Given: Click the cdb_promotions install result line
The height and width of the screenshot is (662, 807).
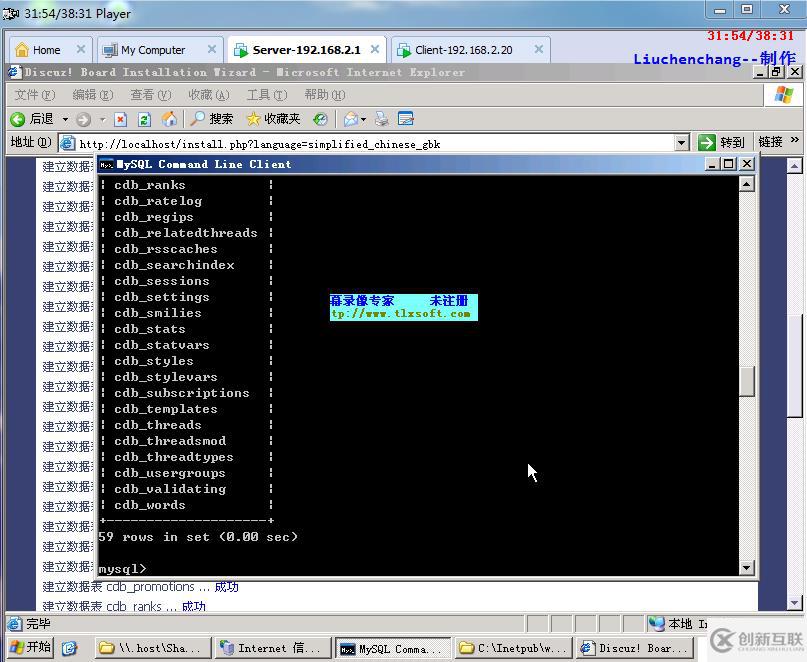Looking at the screenshot, I should click(140, 587).
